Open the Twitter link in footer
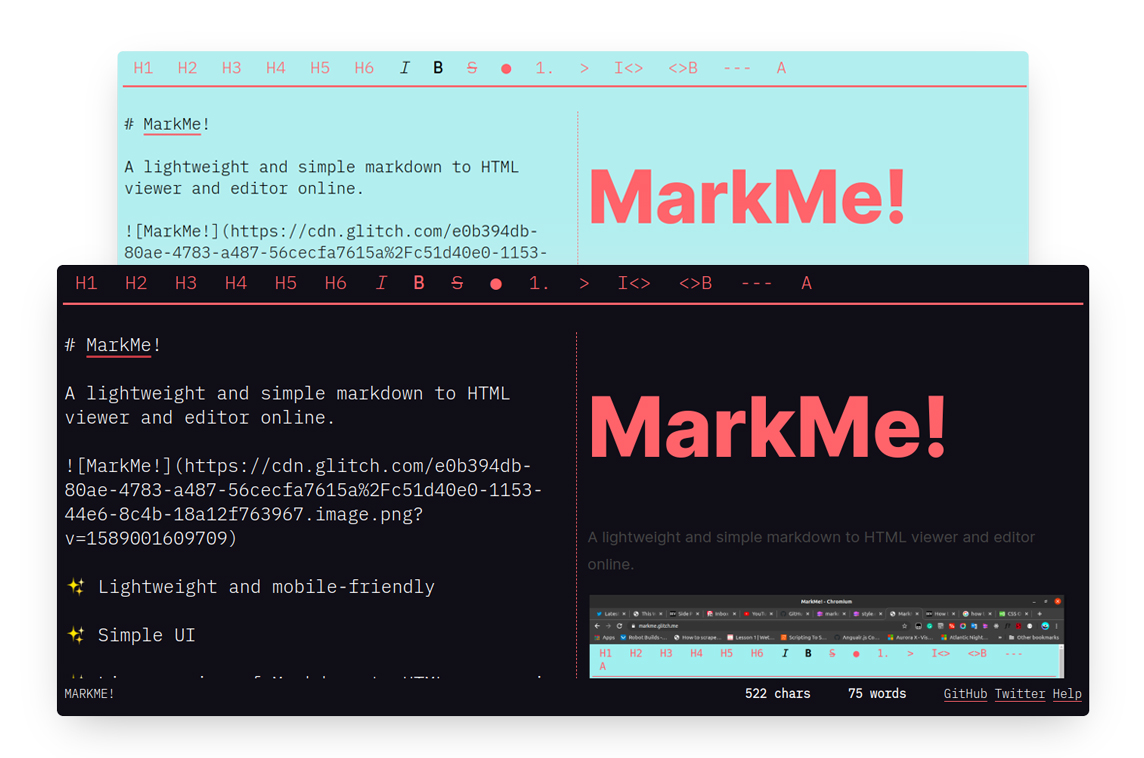The width and height of the screenshot is (1144, 758). (x=1019, y=694)
